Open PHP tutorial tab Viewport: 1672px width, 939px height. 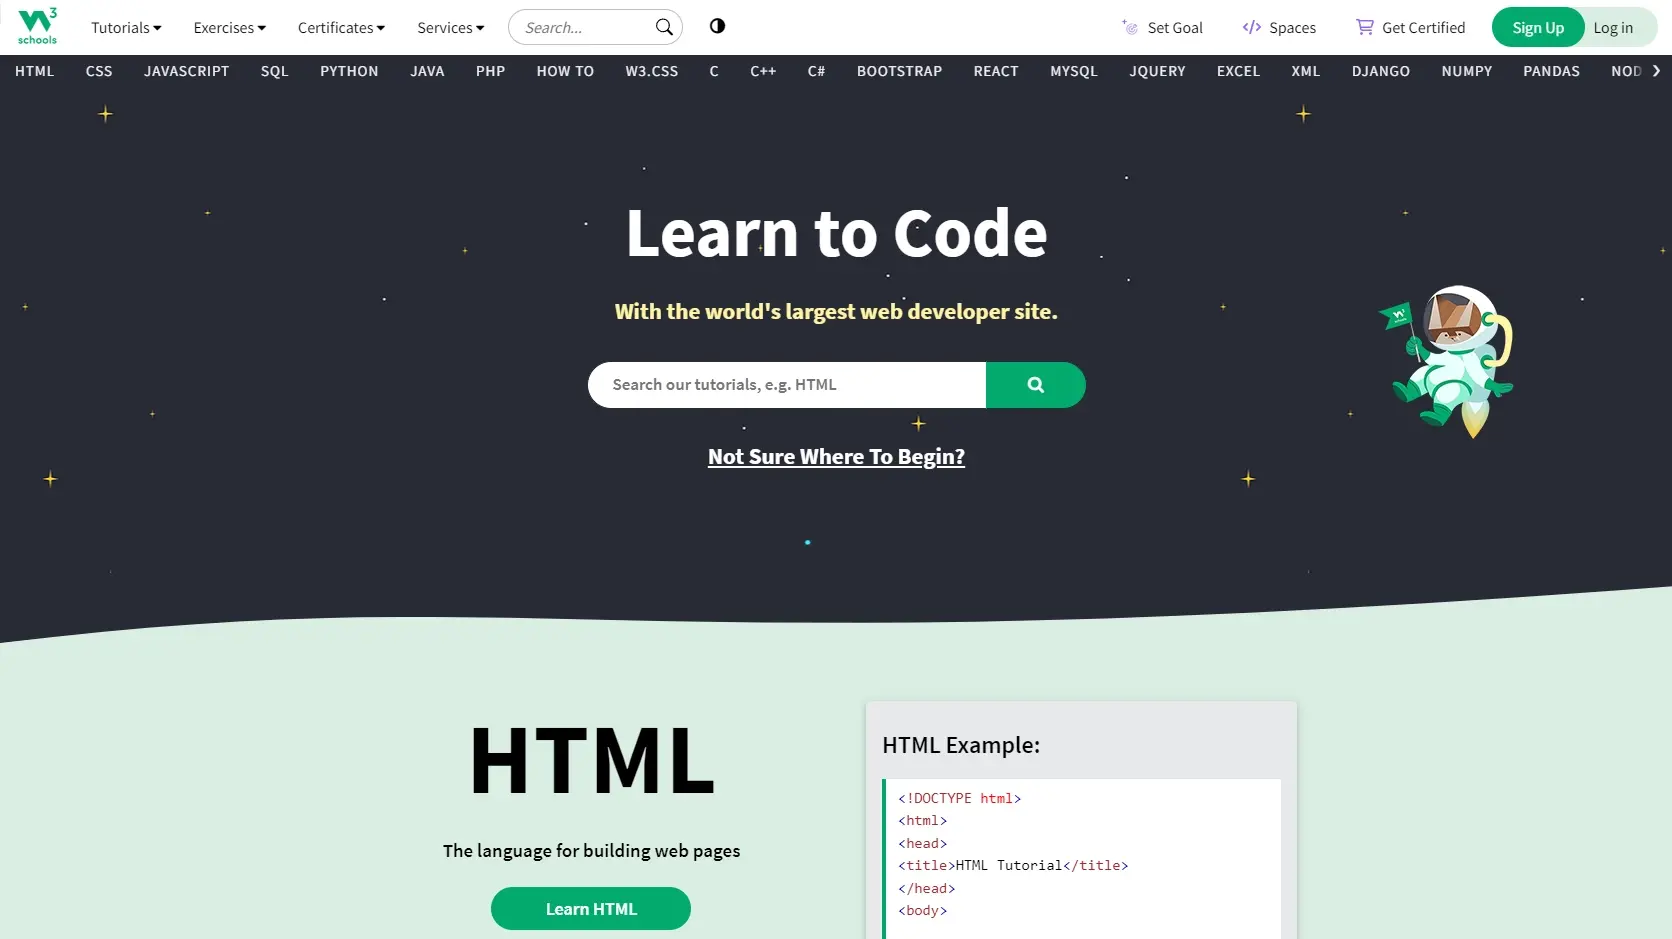[x=490, y=71]
